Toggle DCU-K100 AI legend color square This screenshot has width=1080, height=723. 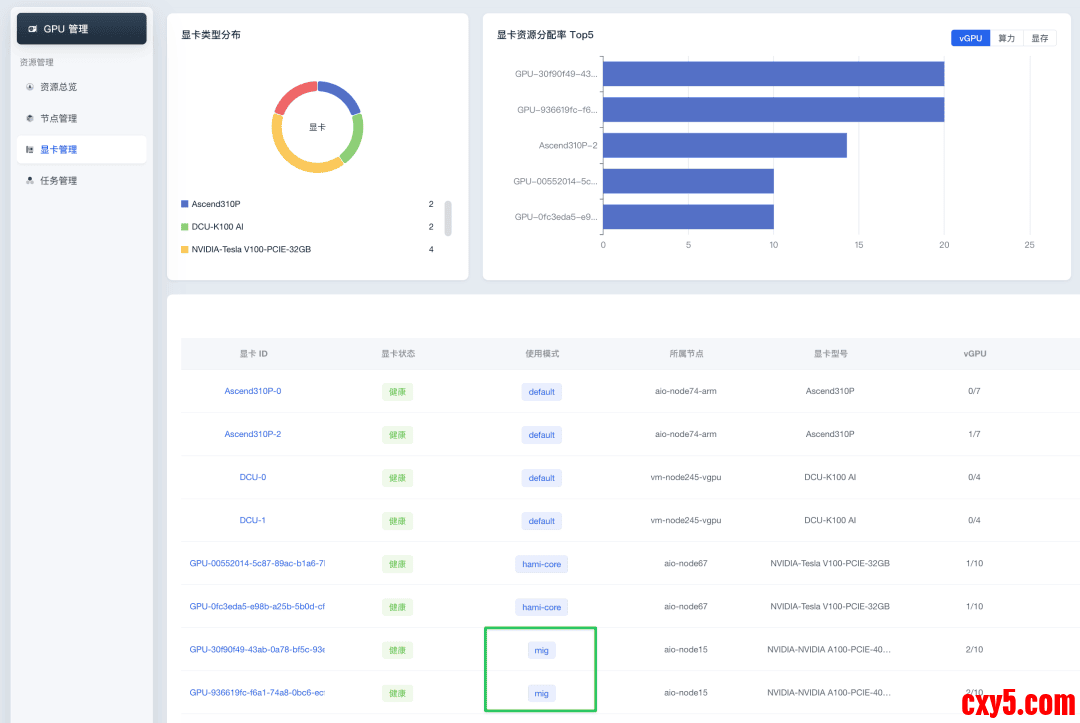(x=184, y=227)
